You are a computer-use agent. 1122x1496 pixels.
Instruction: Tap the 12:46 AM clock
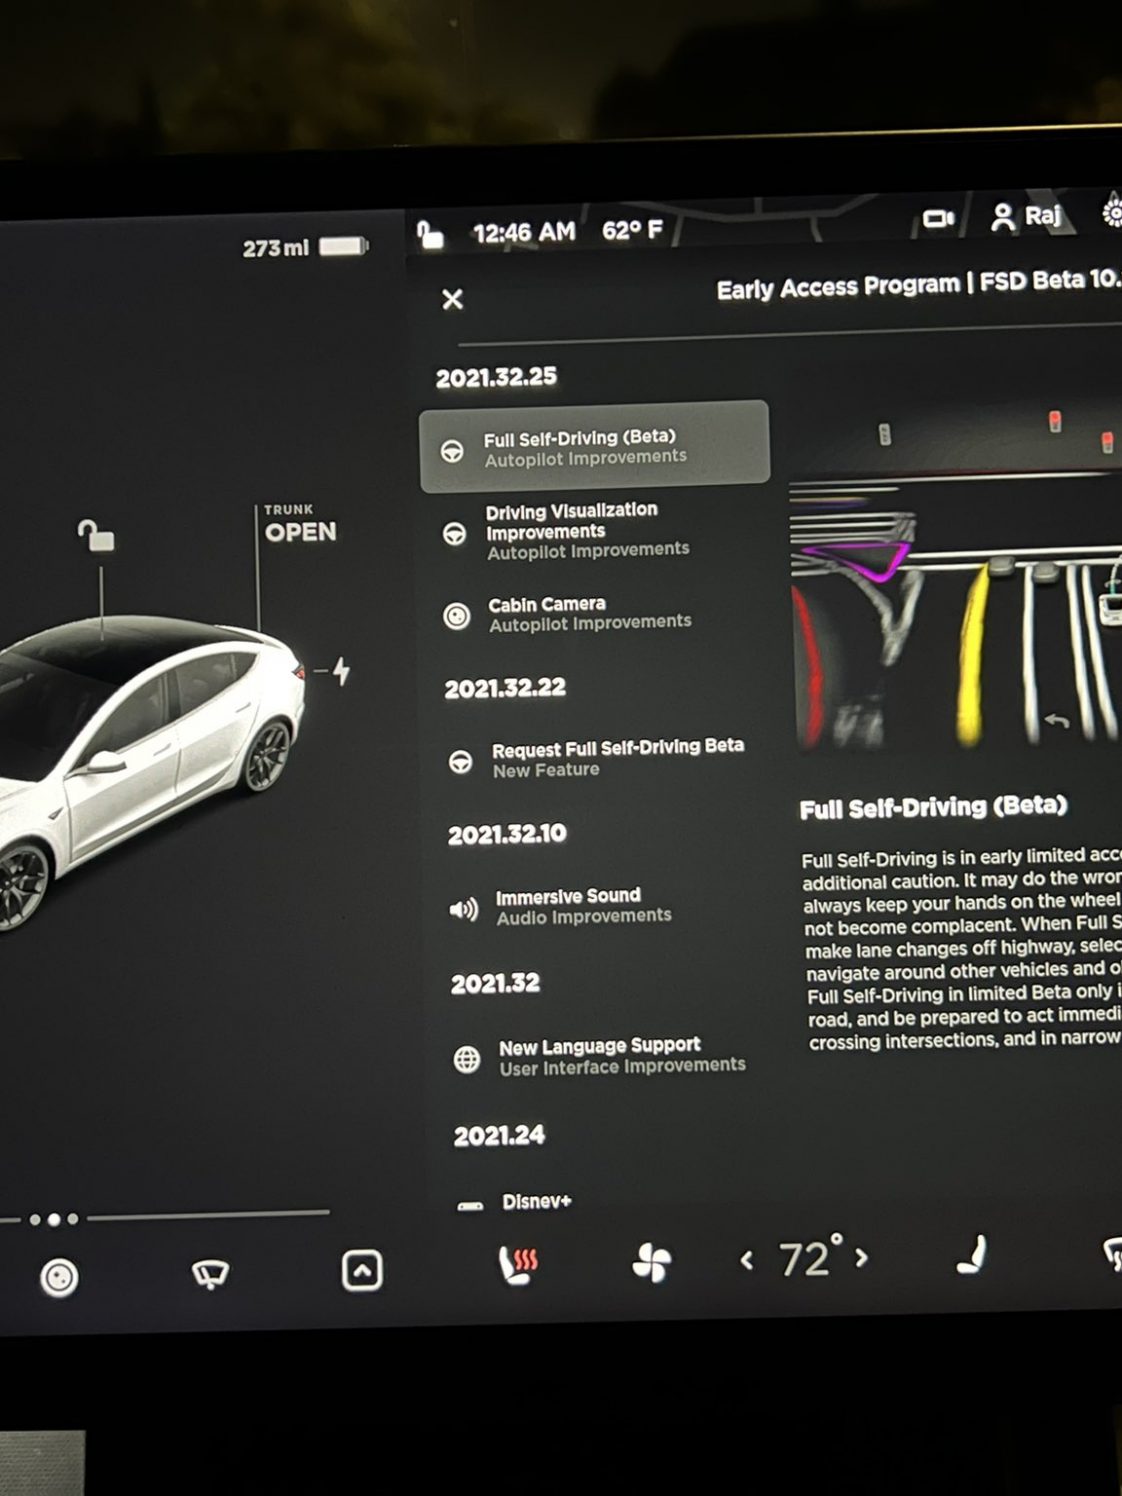(x=524, y=232)
